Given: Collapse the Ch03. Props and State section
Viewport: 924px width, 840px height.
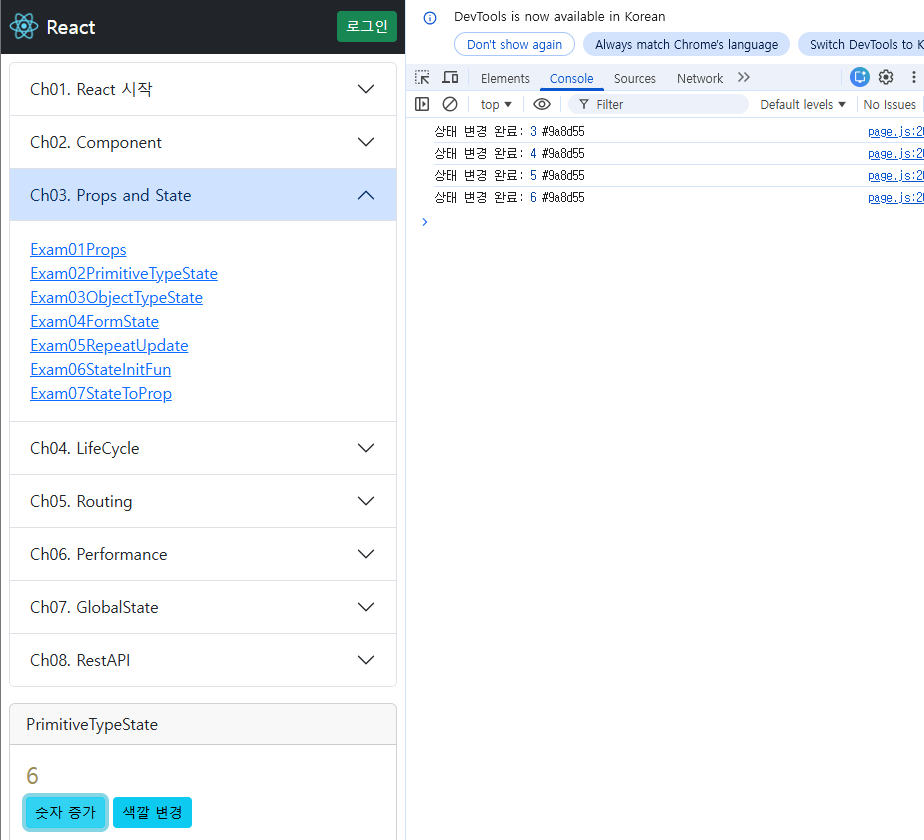Looking at the screenshot, I should pos(203,195).
